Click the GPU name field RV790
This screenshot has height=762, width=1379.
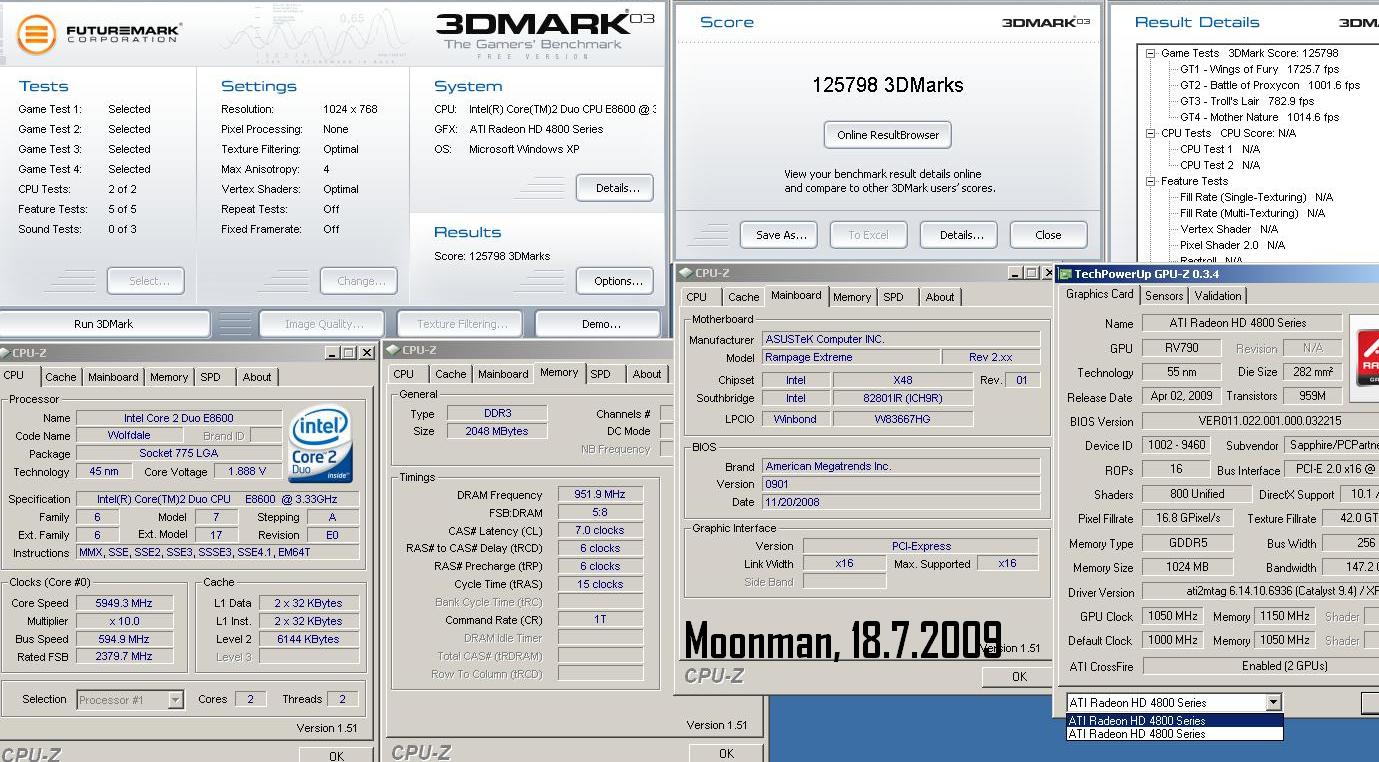(x=1182, y=348)
